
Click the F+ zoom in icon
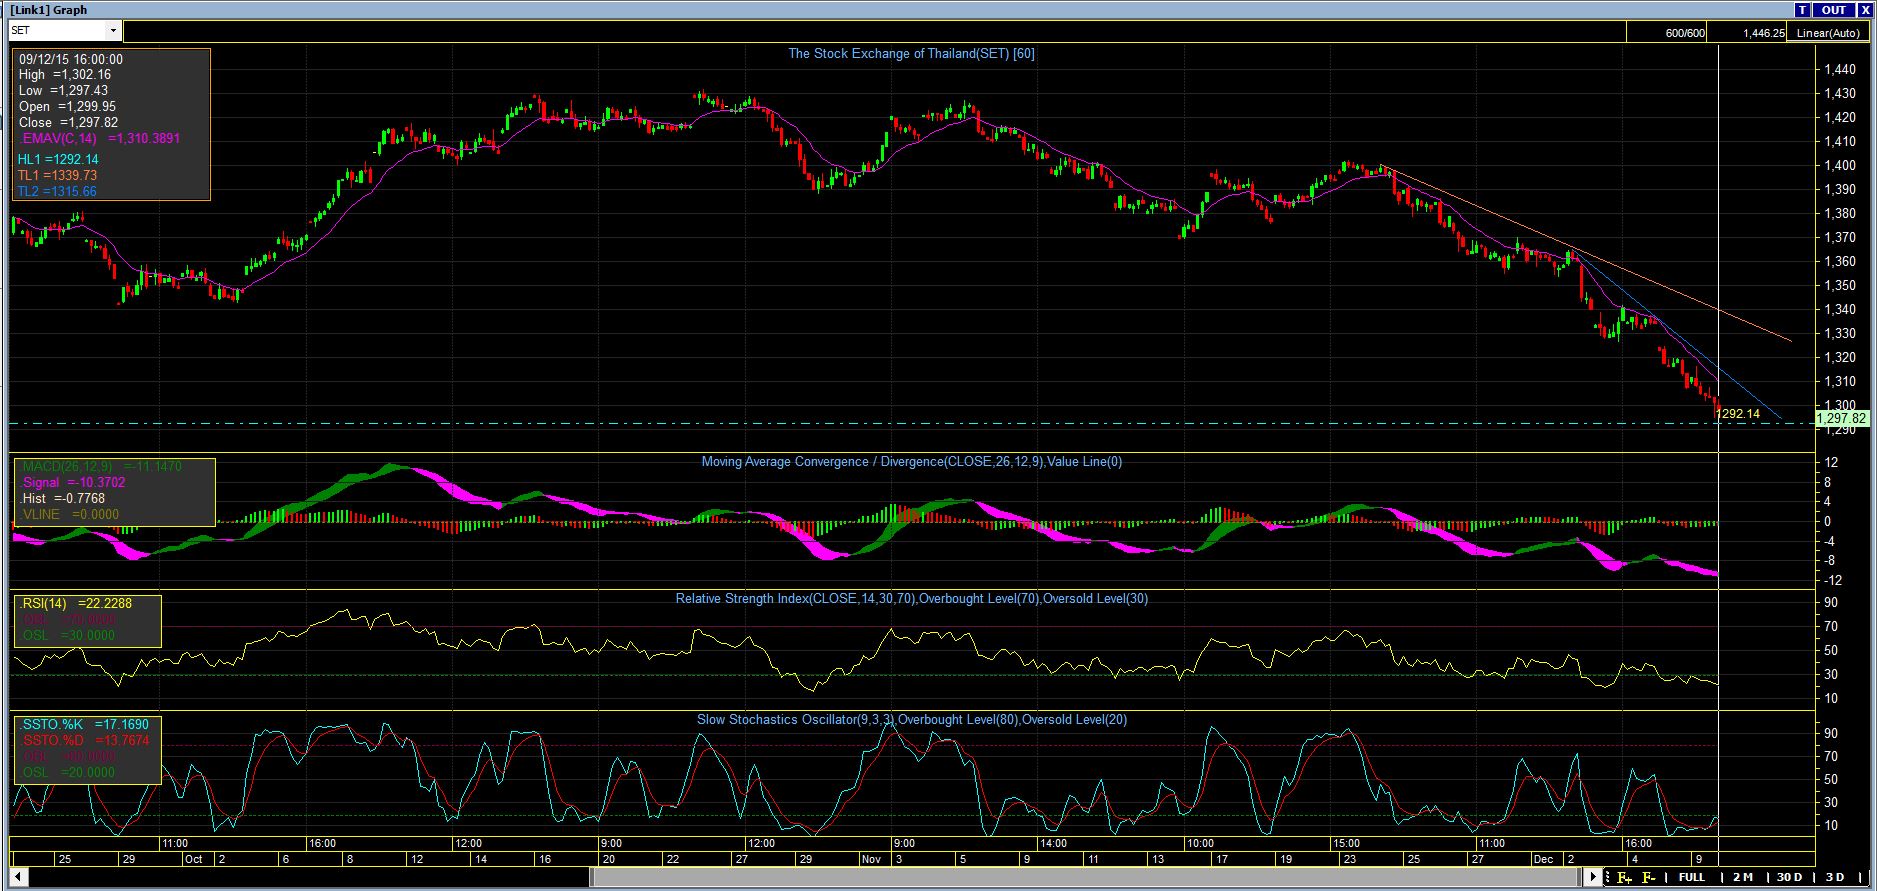(1624, 877)
